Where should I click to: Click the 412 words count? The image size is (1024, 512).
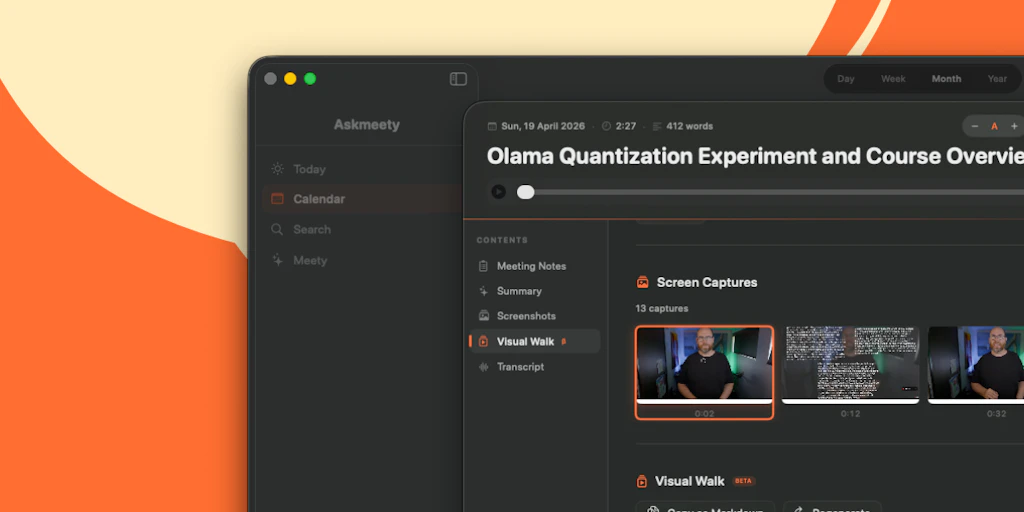click(x=690, y=126)
